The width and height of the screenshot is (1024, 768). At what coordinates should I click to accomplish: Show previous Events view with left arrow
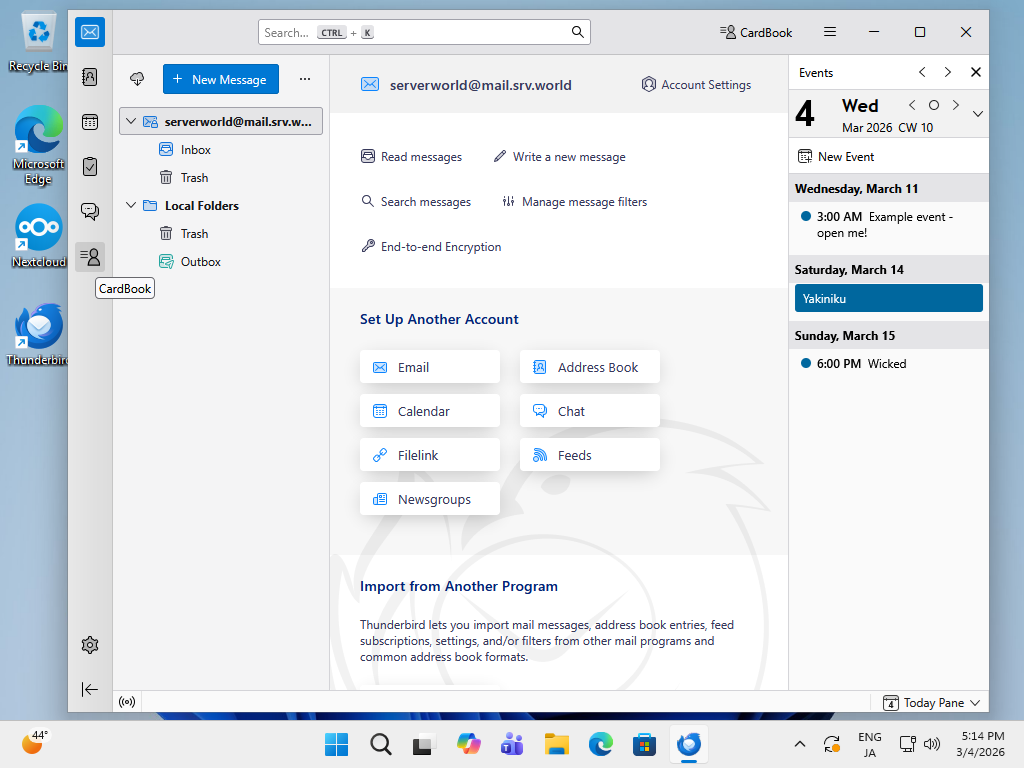click(922, 72)
